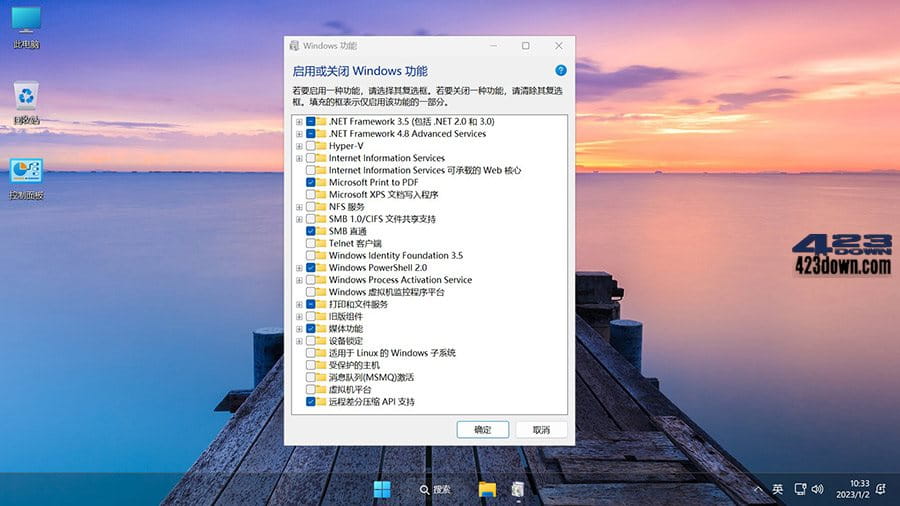Viewport: 900px width, 506px height.
Task: Select the "受保护的主机" row text
Action: coord(354,365)
